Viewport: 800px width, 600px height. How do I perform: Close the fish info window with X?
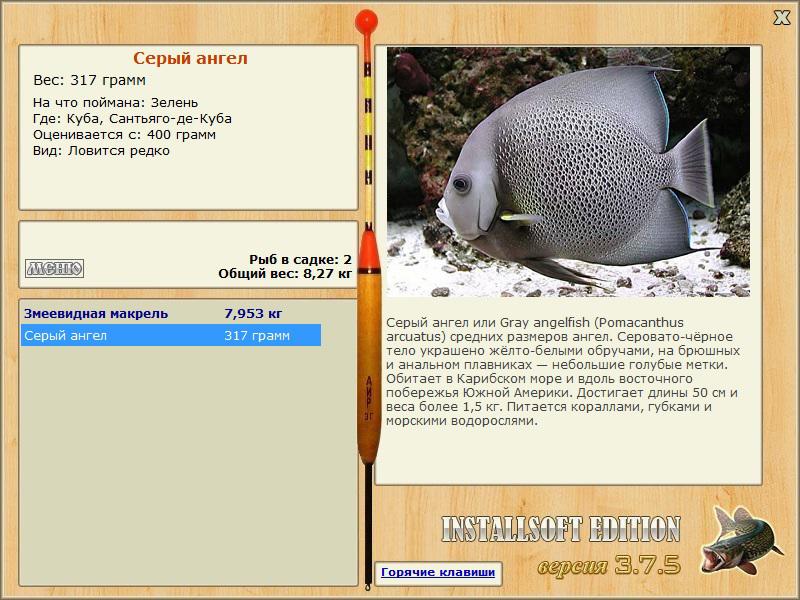[781, 18]
